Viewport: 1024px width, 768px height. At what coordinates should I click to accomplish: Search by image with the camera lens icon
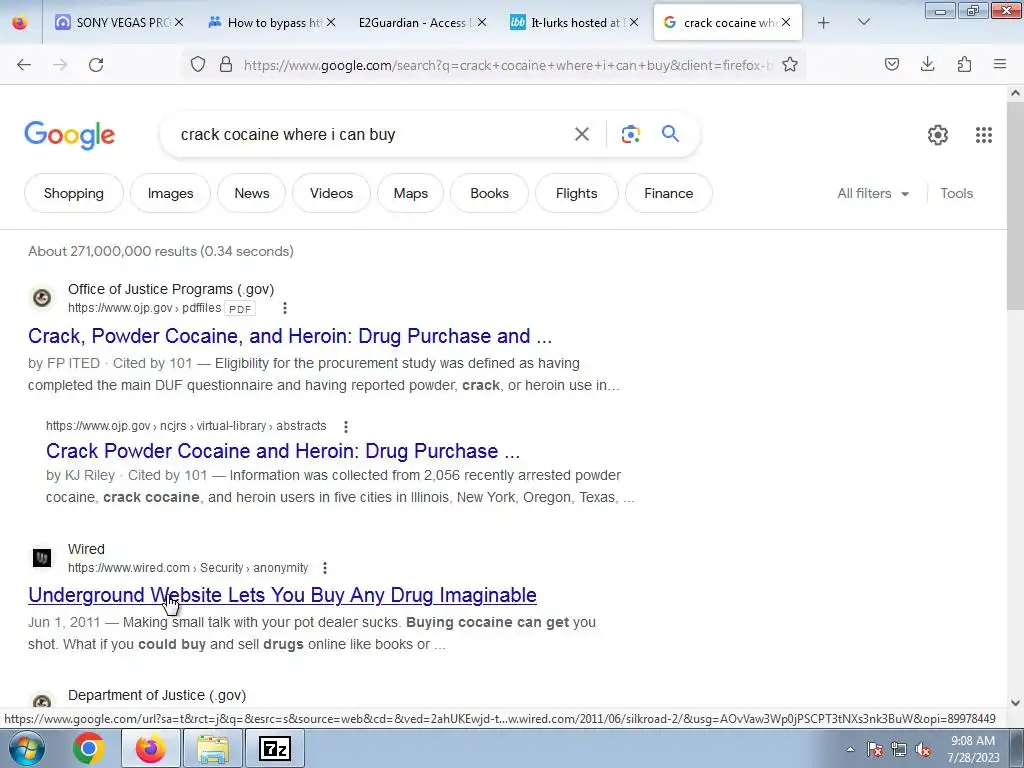pyautogui.click(x=630, y=134)
